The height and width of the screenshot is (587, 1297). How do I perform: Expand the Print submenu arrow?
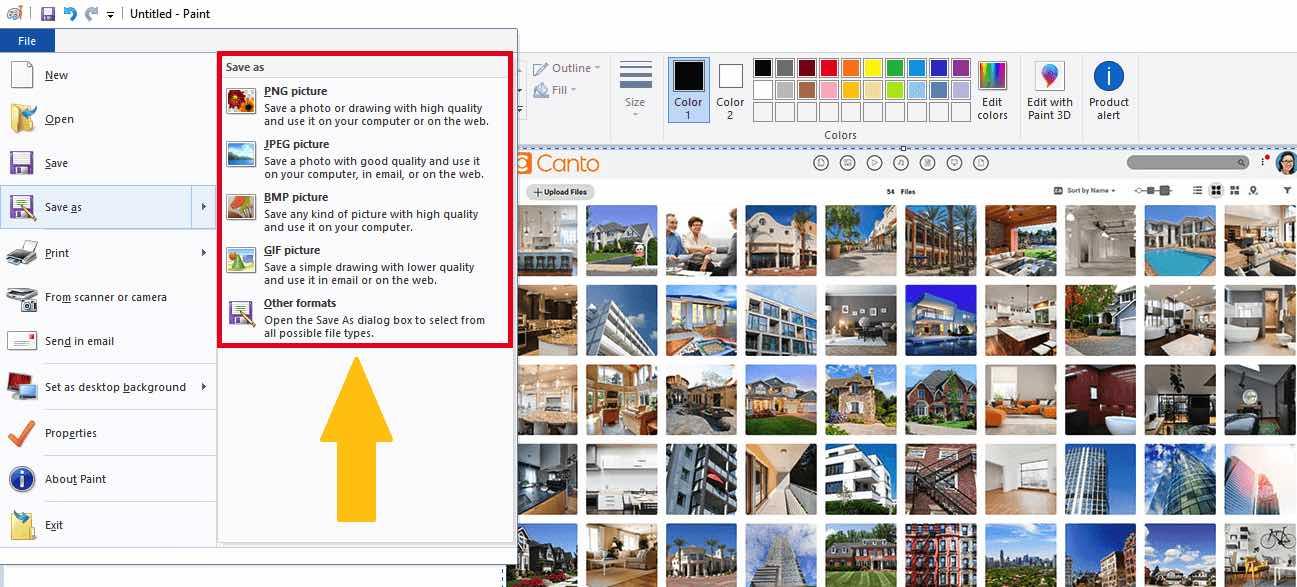[x=203, y=253]
